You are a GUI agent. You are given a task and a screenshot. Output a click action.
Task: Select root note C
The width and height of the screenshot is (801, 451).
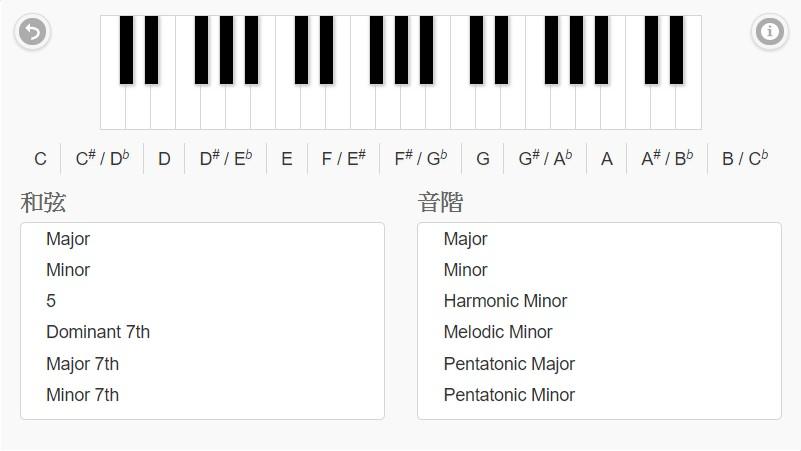click(40, 158)
